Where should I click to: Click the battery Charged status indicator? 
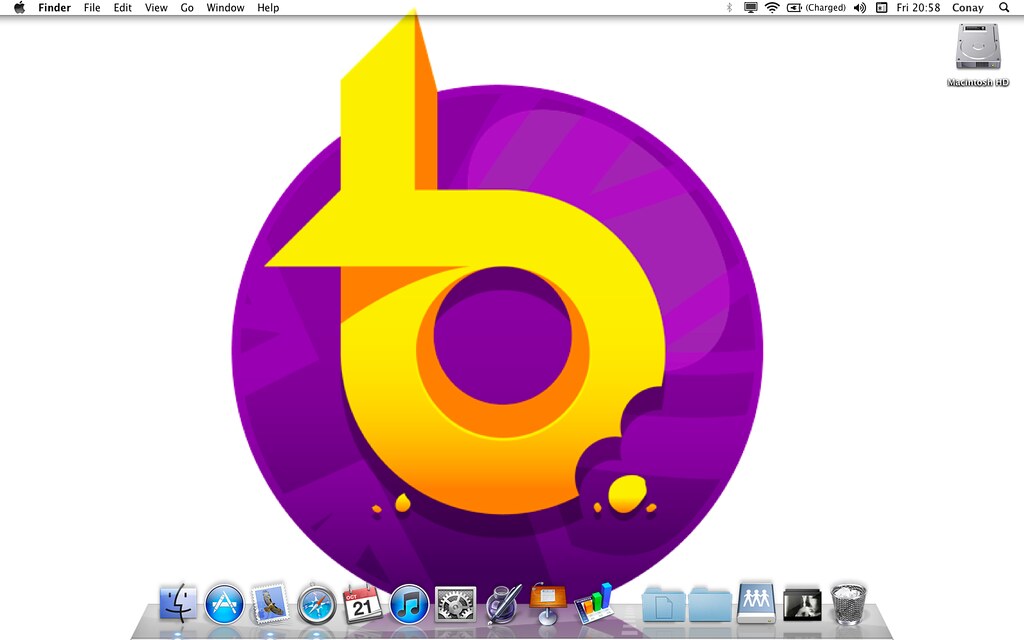816,8
